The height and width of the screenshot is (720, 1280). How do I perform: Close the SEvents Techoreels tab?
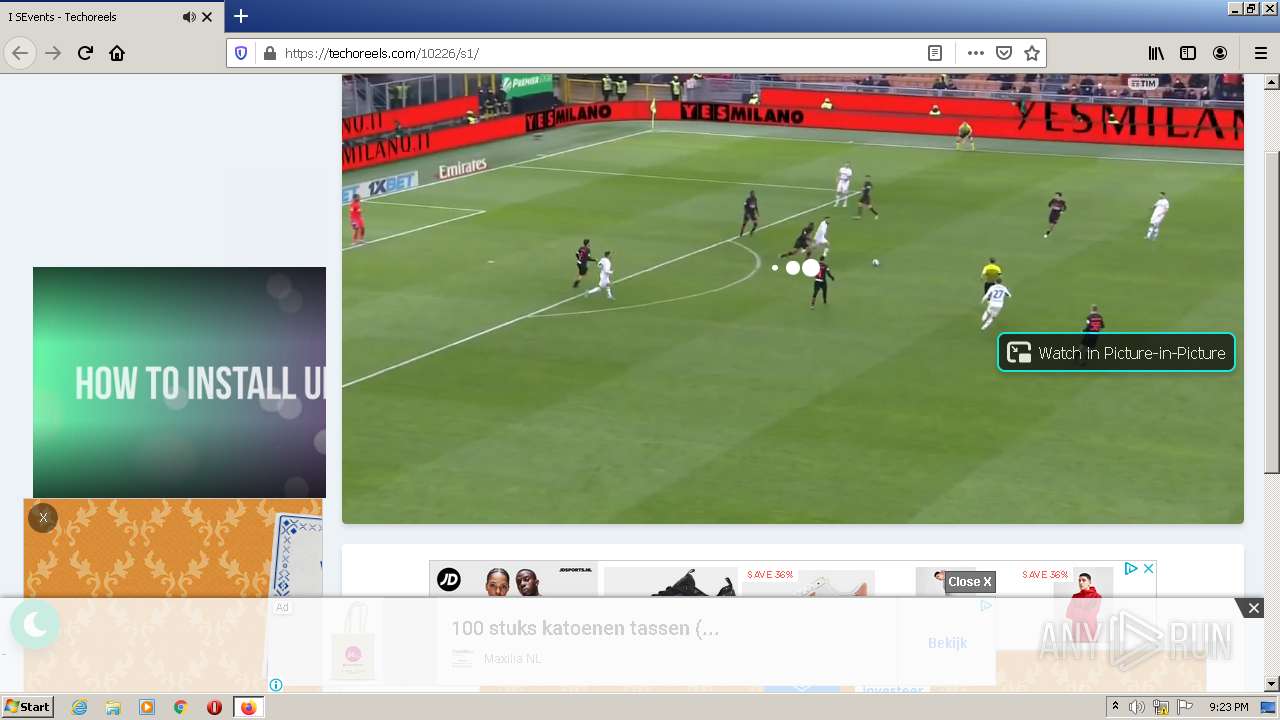[x=207, y=17]
